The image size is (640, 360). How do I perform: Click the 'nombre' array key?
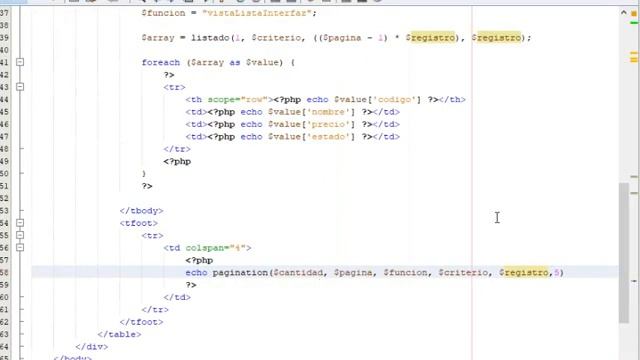[x=328, y=112]
